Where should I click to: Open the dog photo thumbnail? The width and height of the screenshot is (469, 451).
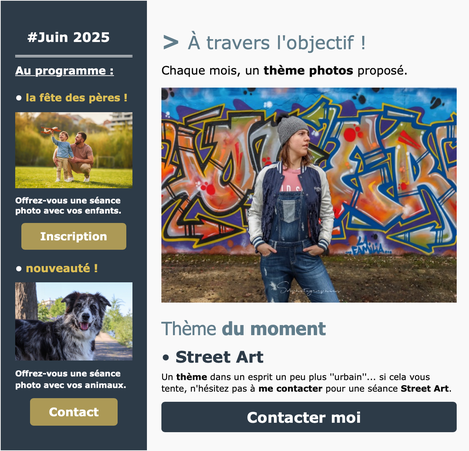point(74,321)
